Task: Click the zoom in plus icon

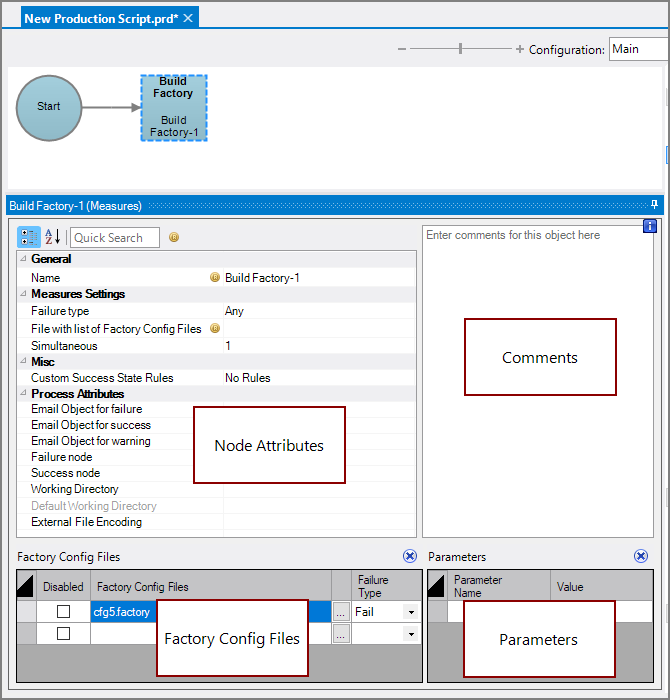Action: click(520, 49)
